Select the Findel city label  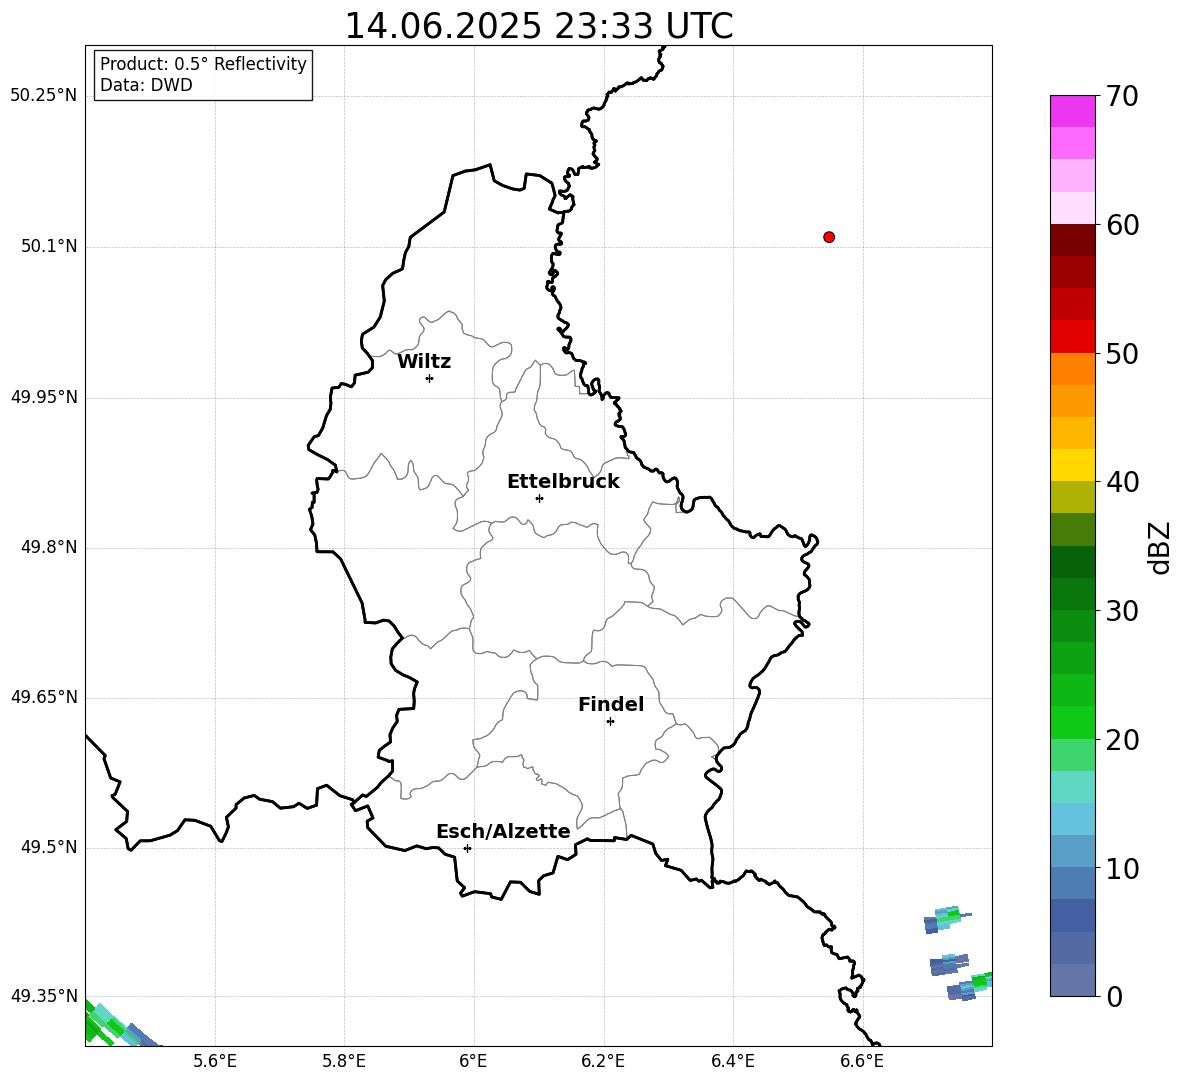[611, 704]
